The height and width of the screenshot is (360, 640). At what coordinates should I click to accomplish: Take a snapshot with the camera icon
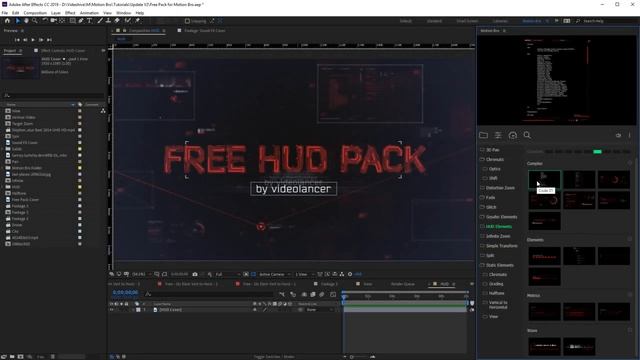click(x=195, y=274)
